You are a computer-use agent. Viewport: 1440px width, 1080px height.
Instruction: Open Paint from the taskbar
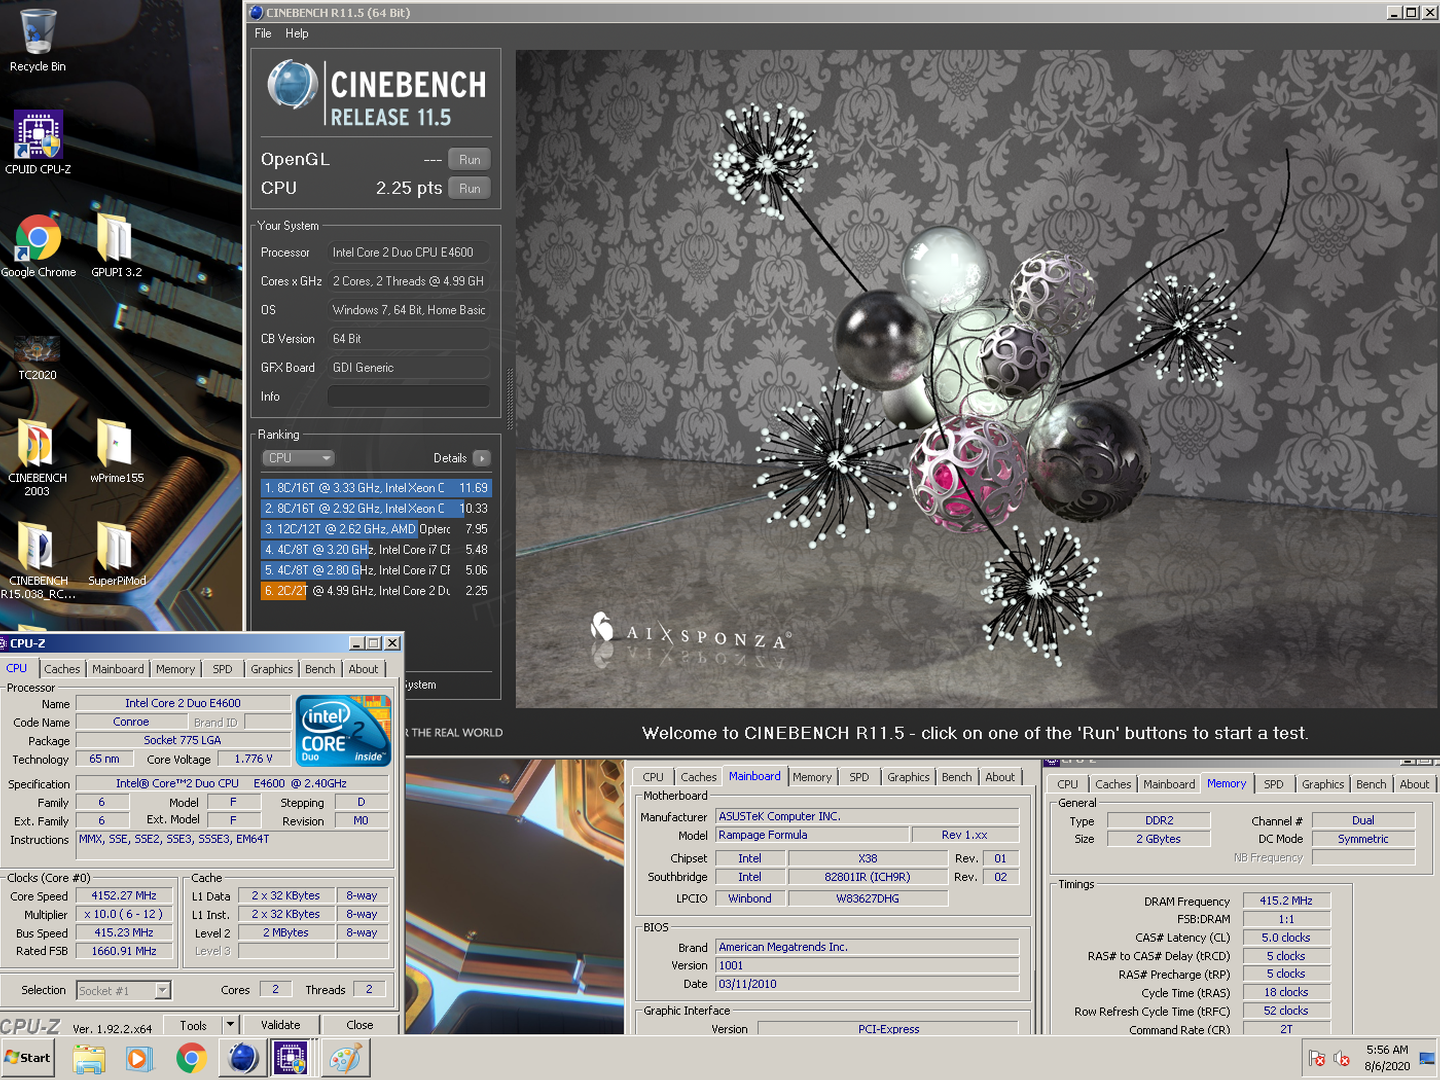click(x=345, y=1058)
